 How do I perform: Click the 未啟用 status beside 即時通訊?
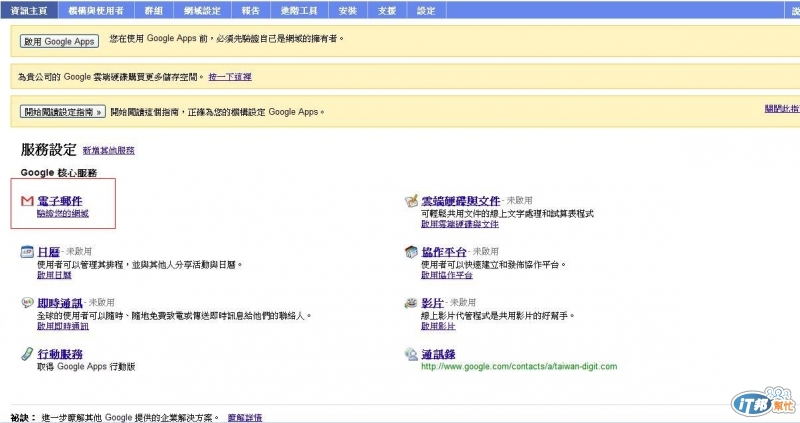click(x=102, y=303)
